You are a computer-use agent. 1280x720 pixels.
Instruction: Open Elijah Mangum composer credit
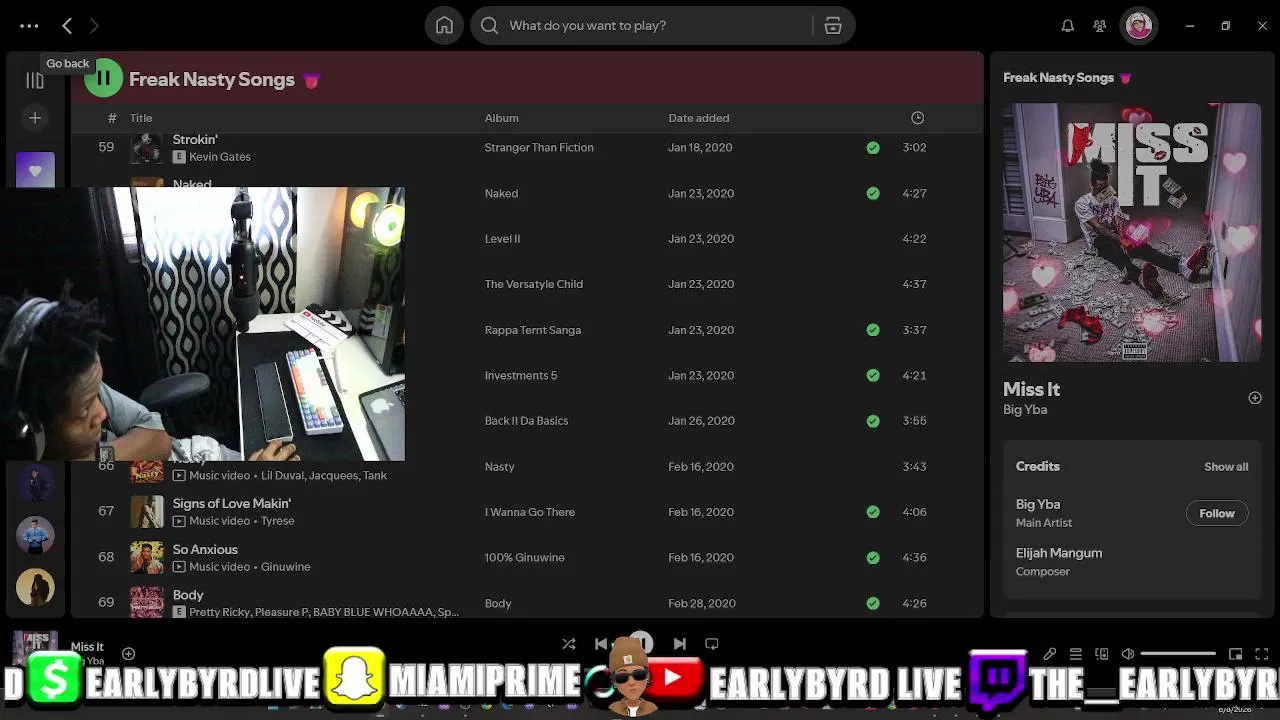point(1059,553)
